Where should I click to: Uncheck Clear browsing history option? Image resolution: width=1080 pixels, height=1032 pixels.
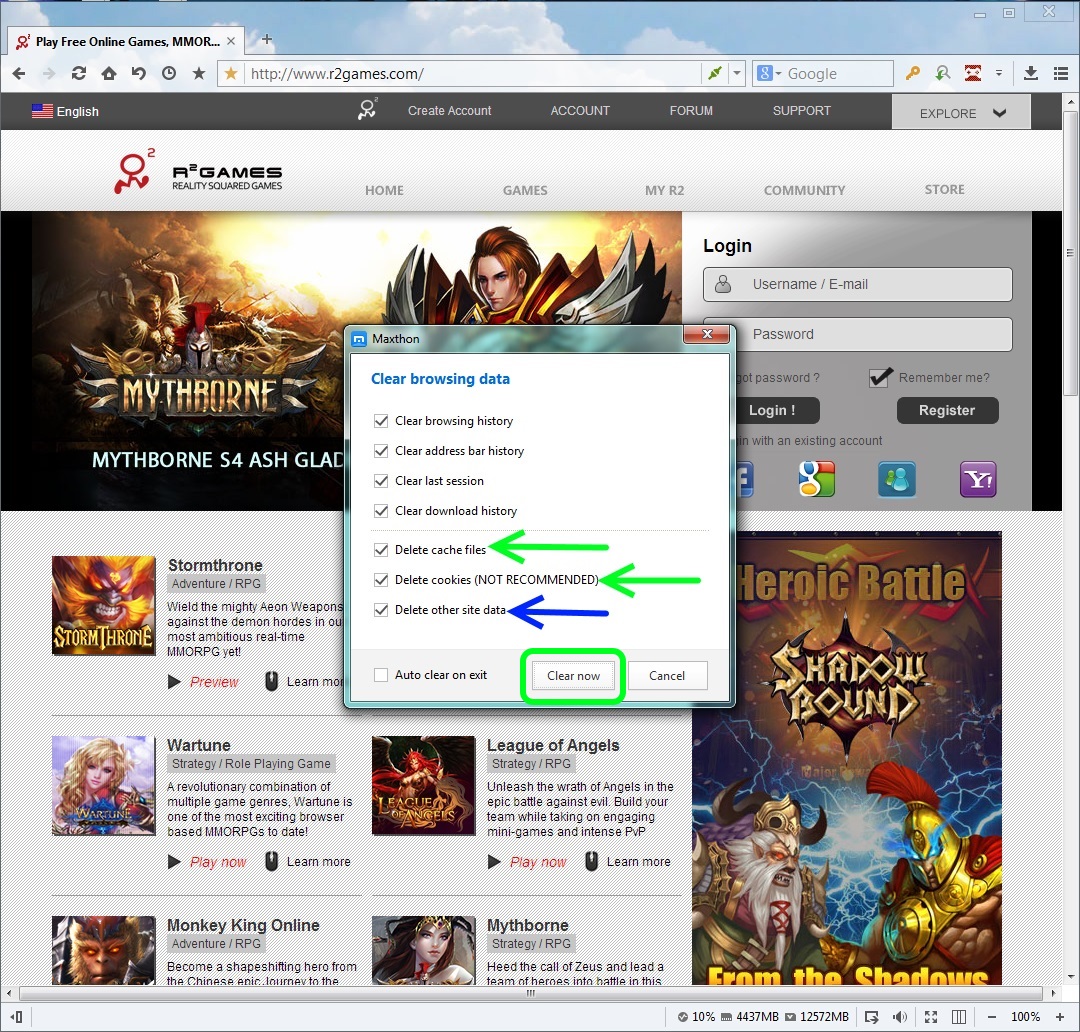(x=380, y=421)
